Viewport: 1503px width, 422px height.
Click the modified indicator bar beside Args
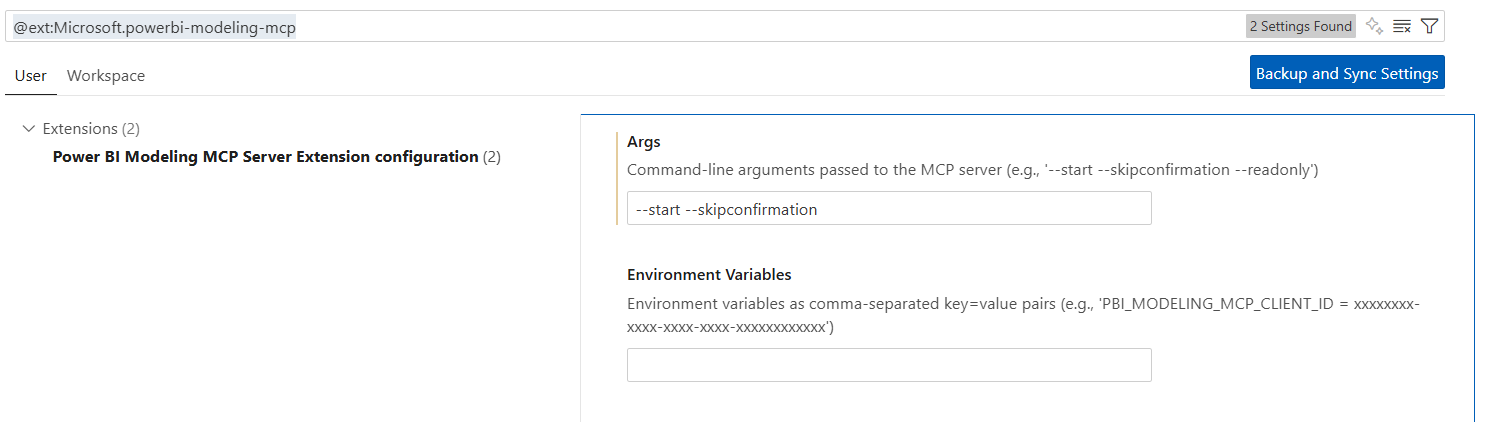(618, 178)
